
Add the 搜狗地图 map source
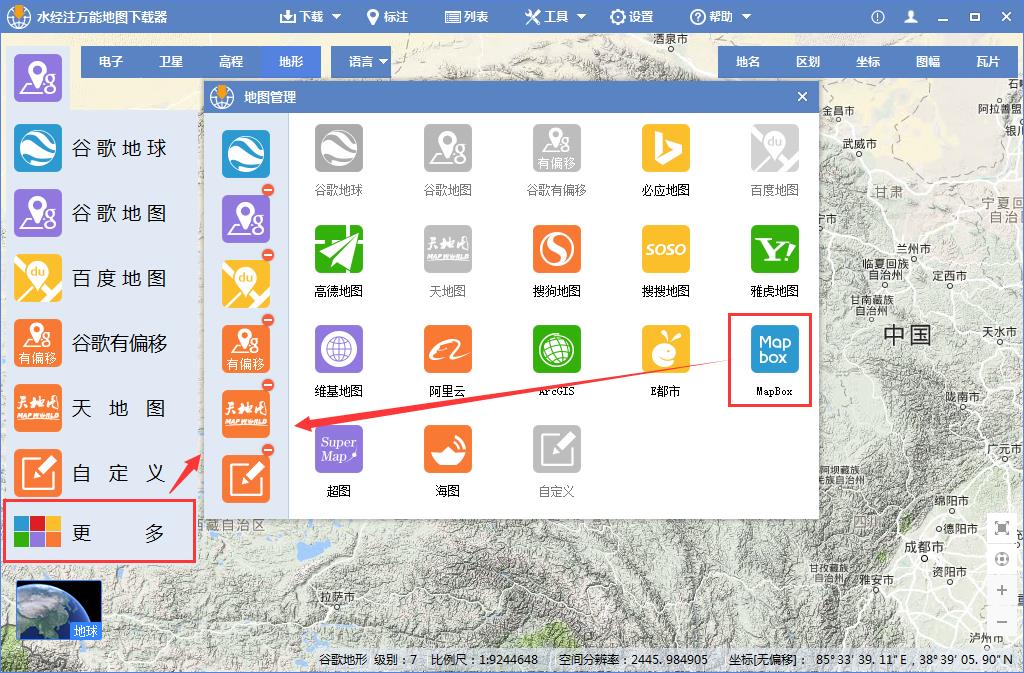556,249
